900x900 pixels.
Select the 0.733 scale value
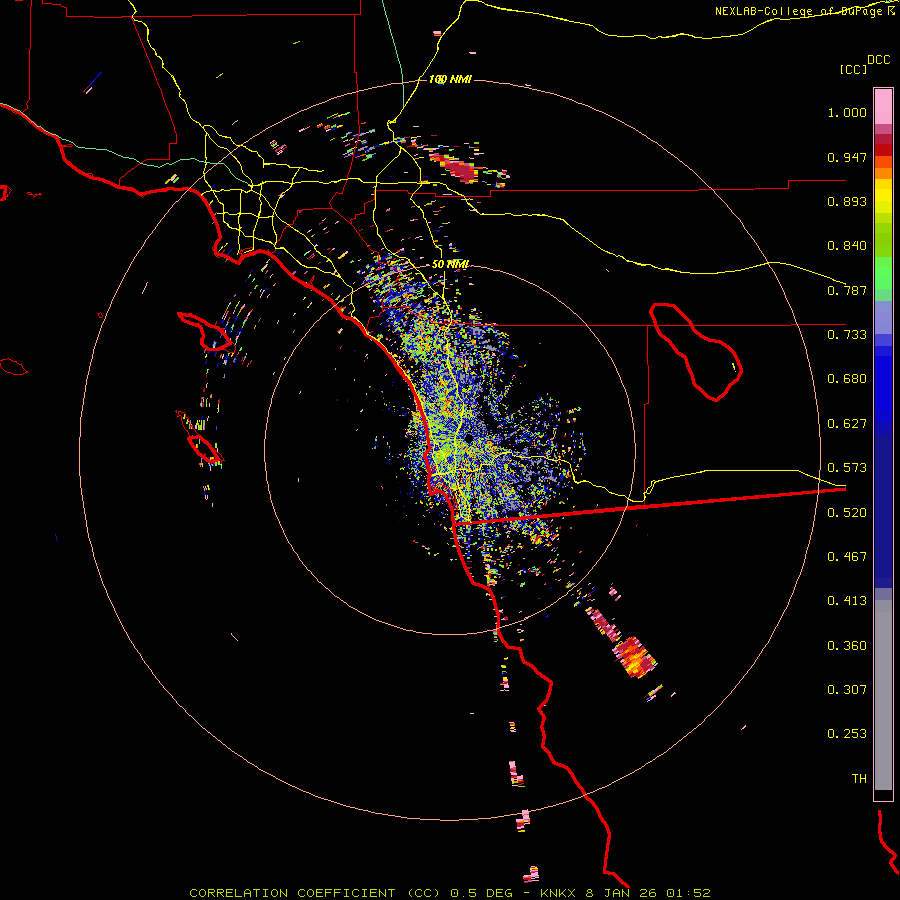(847, 335)
